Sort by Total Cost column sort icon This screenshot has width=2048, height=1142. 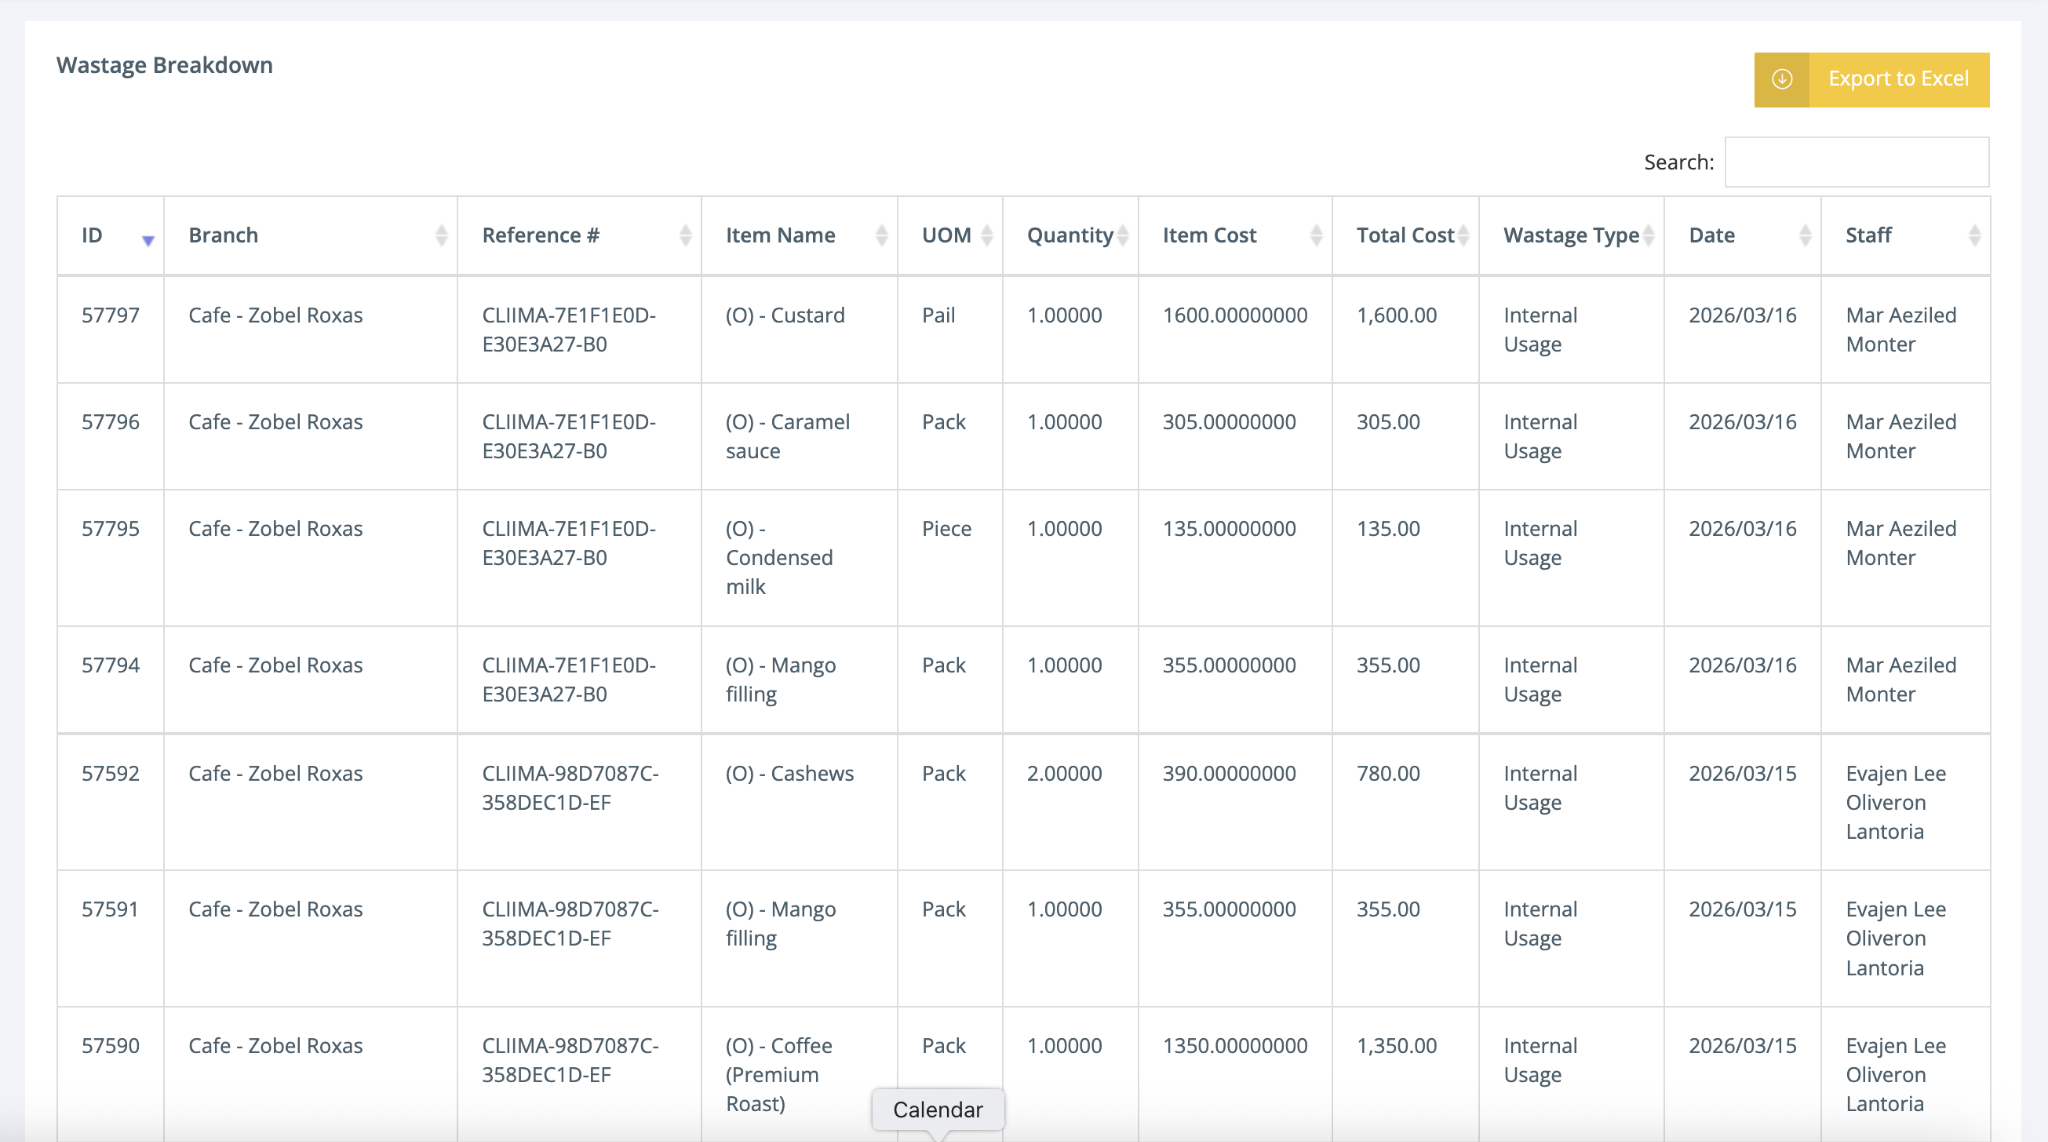(1463, 236)
